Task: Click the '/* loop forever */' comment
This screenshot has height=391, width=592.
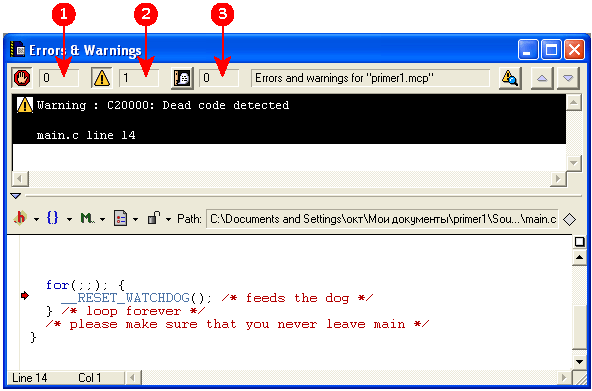Action: click(x=133, y=311)
